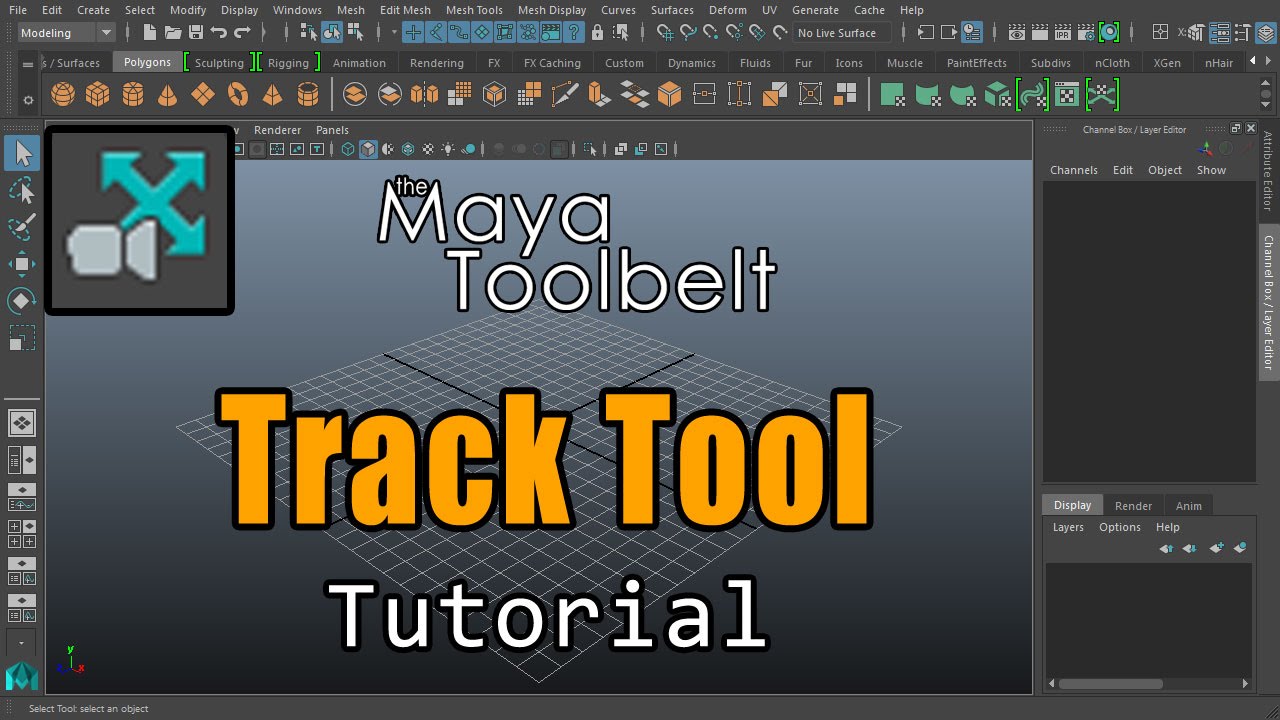Open the Deform menu
This screenshot has width=1280, height=720.
pyautogui.click(x=727, y=10)
